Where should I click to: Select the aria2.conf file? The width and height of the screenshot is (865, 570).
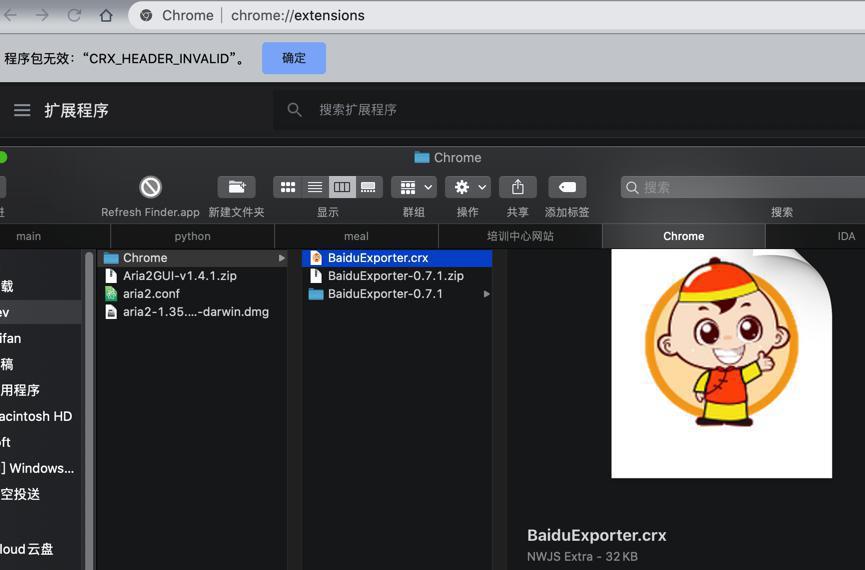[193, 294]
